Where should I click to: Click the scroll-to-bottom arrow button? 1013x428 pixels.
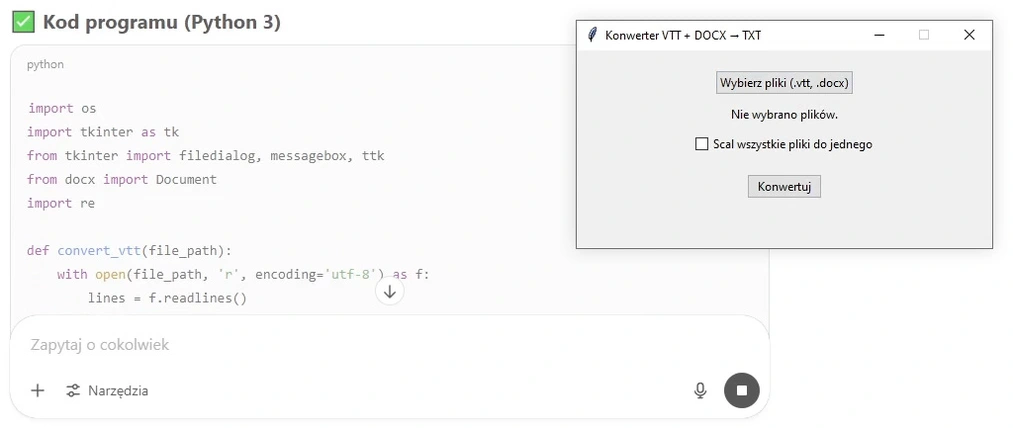[390, 292]
